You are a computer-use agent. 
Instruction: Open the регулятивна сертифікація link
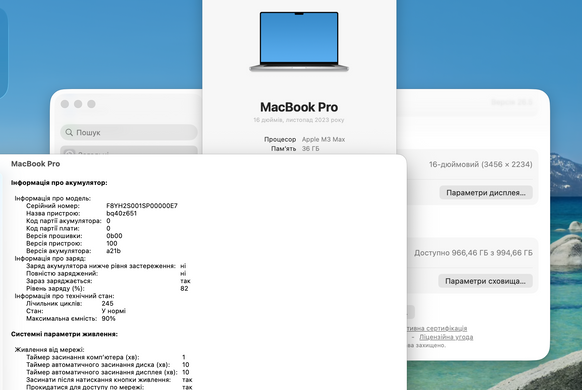[x=437, y=328]
